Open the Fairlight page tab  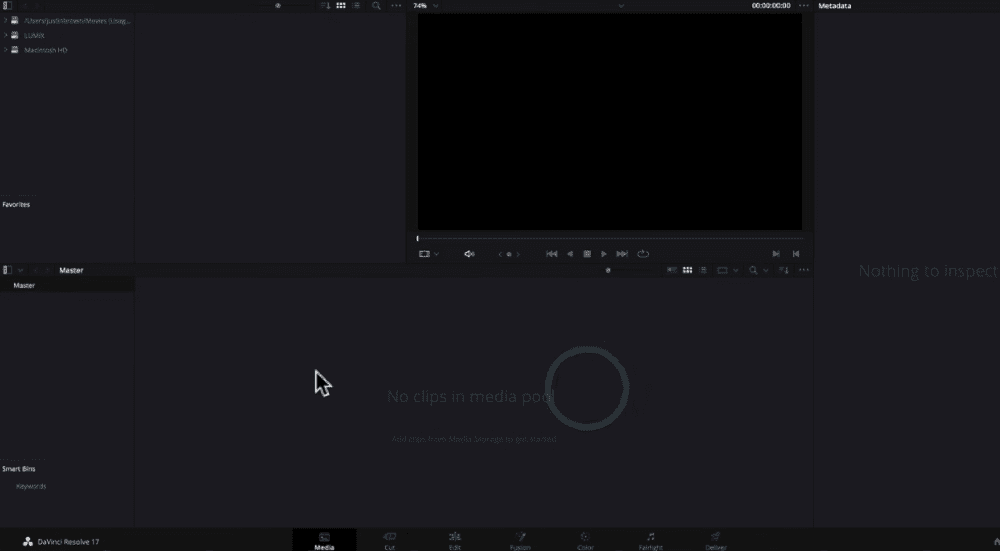[650, 541]
